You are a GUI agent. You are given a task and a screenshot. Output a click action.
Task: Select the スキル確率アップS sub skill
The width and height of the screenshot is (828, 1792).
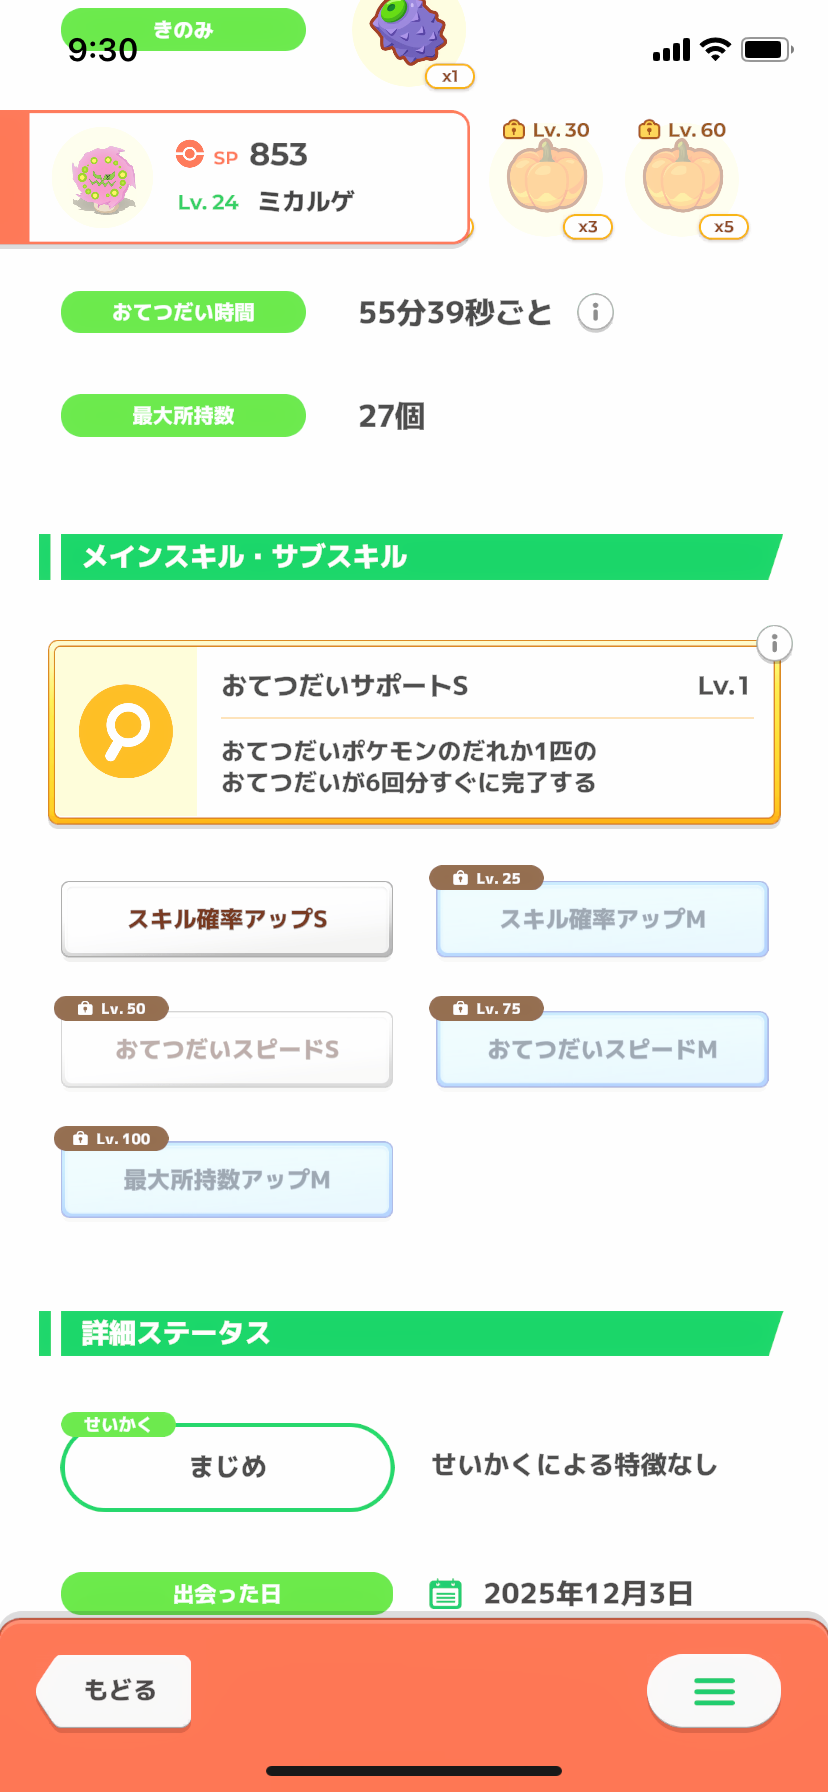tap(227, 919)
